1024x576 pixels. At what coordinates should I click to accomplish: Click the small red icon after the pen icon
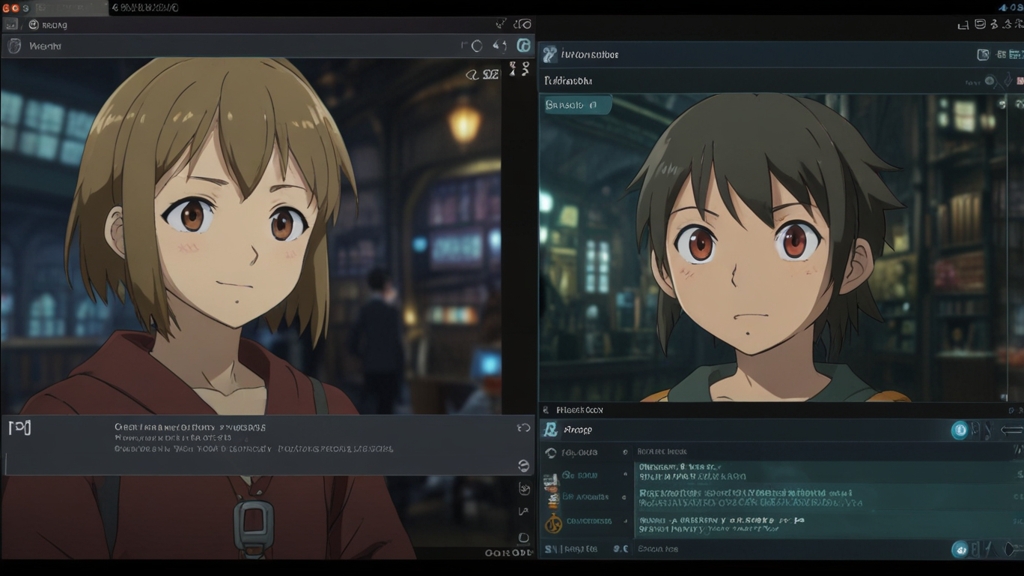click(1019, 81)
